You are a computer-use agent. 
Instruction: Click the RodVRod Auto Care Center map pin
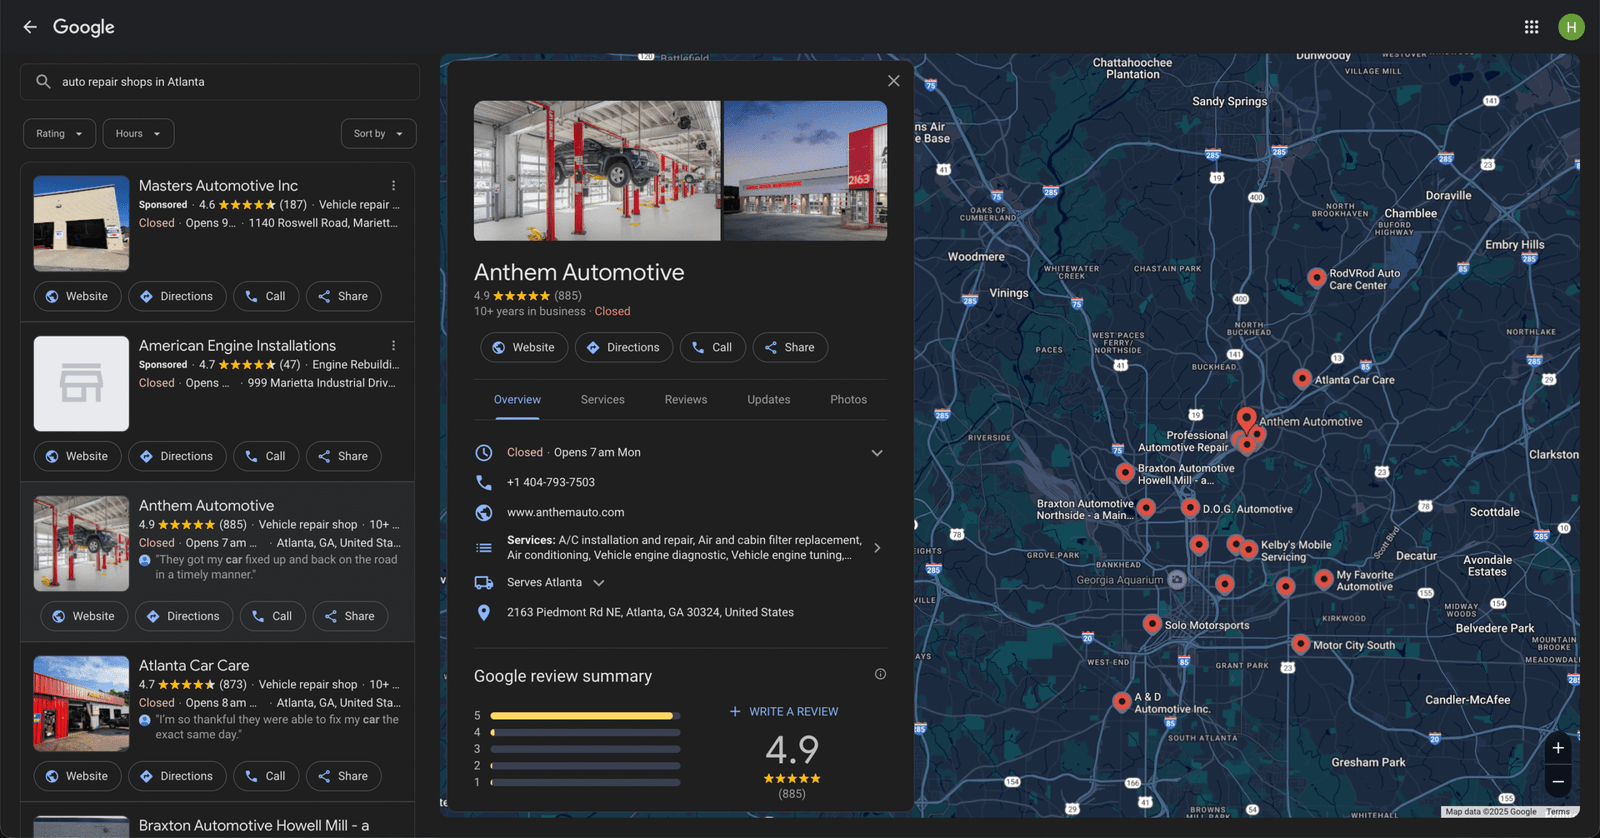[1317, 277]
